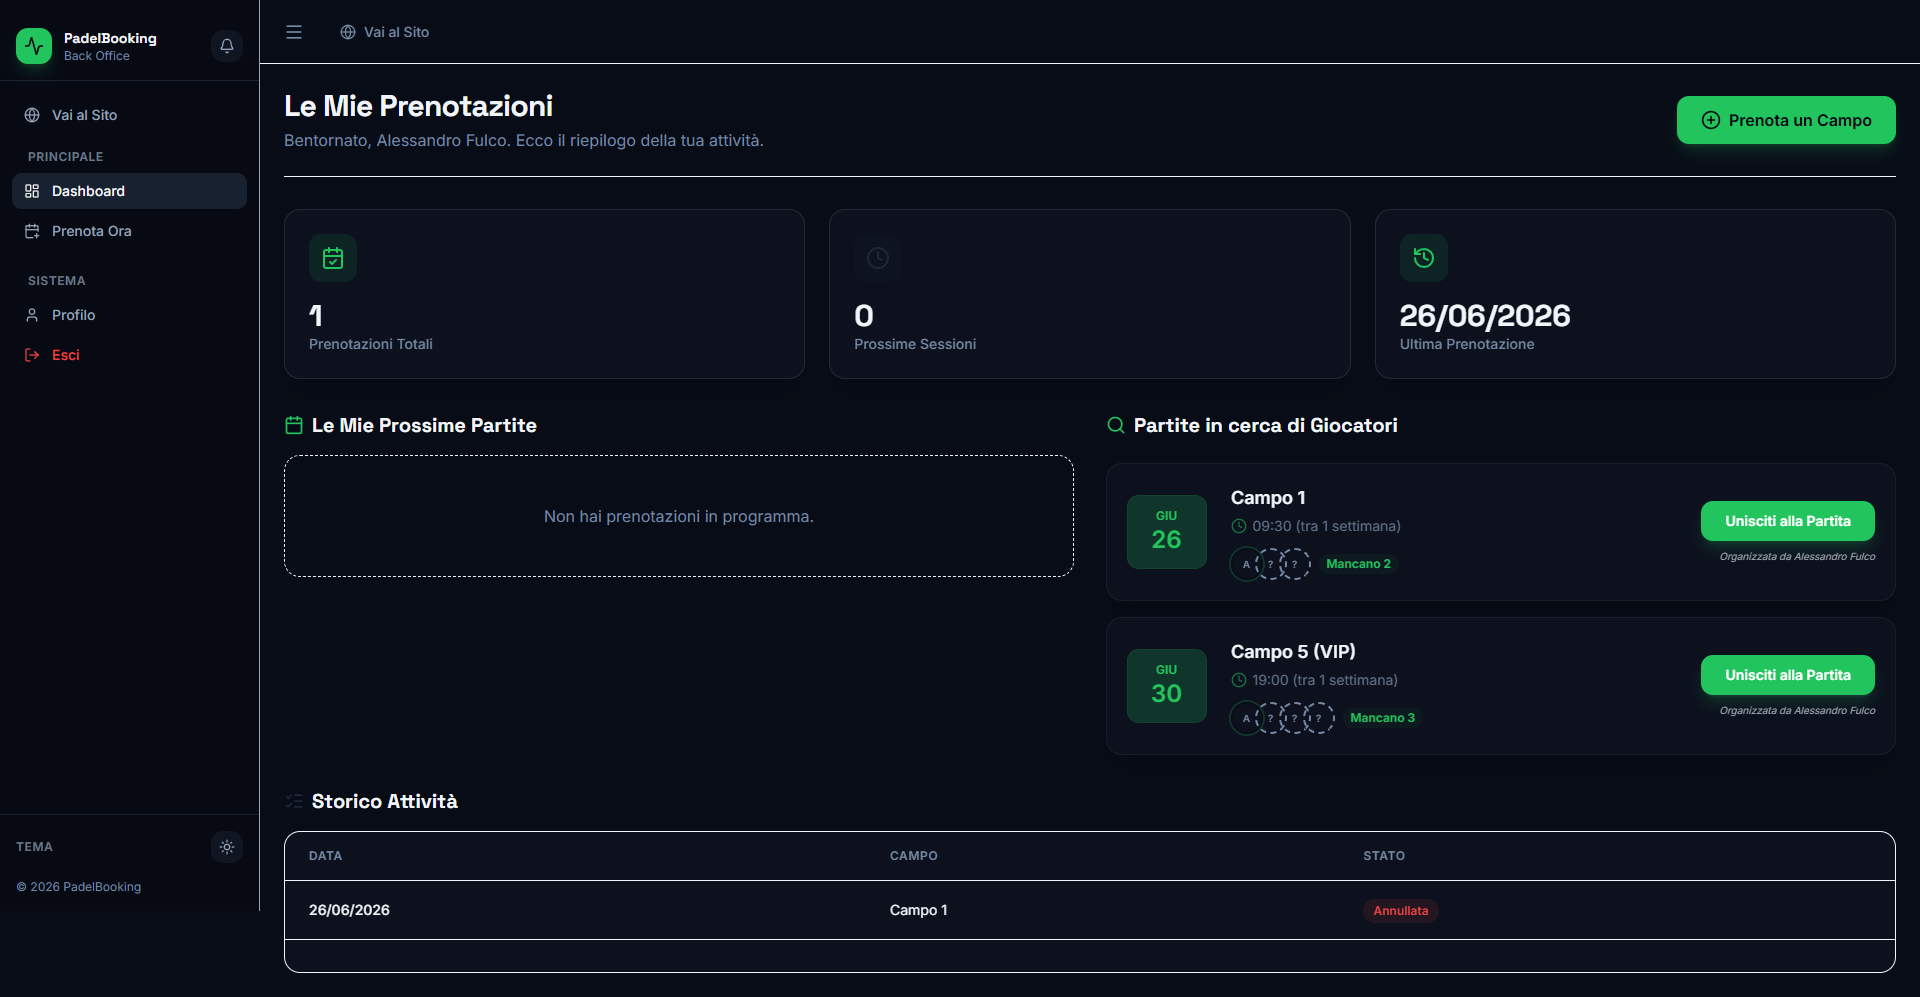Select Dashboard in the sidebar
Image resolution: width=1920 pixels, height=997 pixels.
pyautogui.click(x=129, y=191)
